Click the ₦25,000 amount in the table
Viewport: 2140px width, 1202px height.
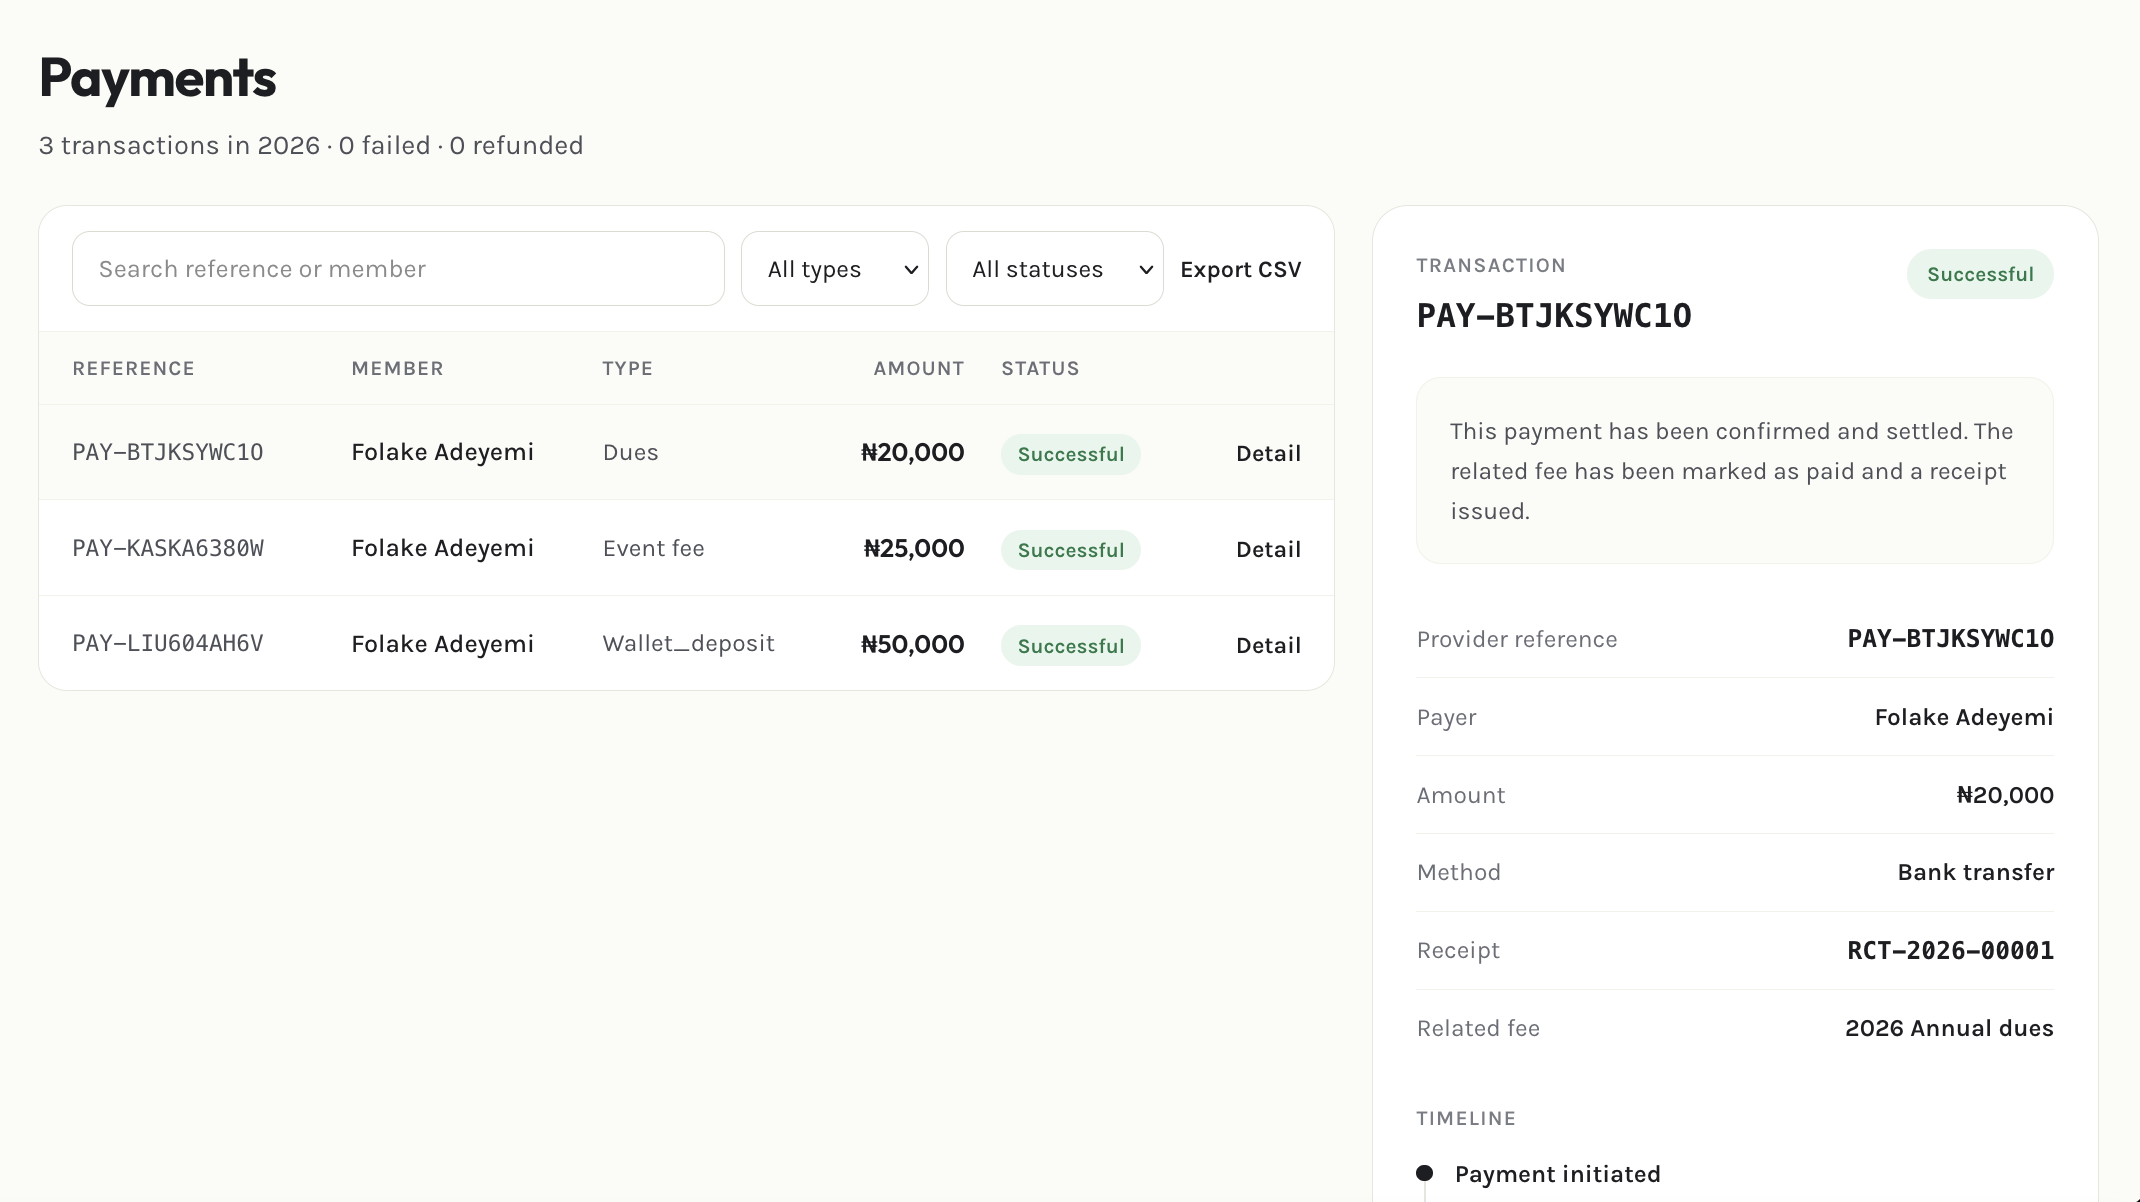[914, 548]
